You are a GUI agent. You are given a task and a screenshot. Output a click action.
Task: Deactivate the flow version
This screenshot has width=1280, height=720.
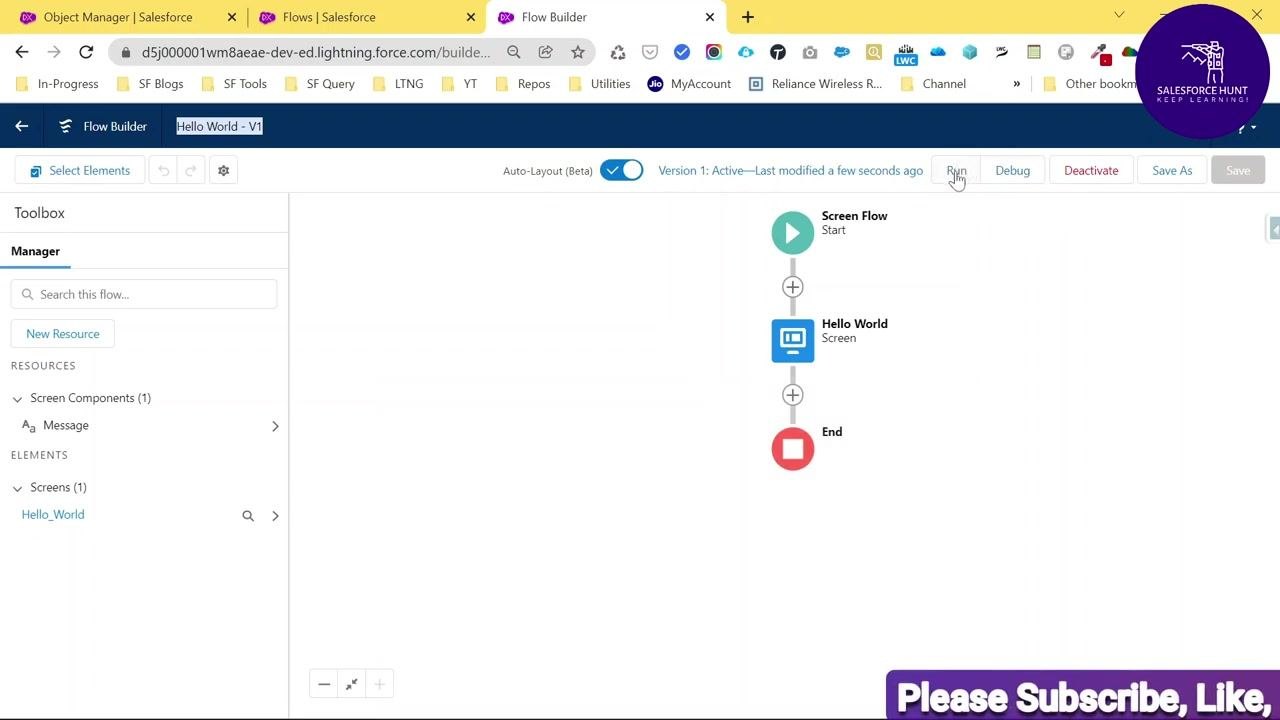coord(1091,171)
